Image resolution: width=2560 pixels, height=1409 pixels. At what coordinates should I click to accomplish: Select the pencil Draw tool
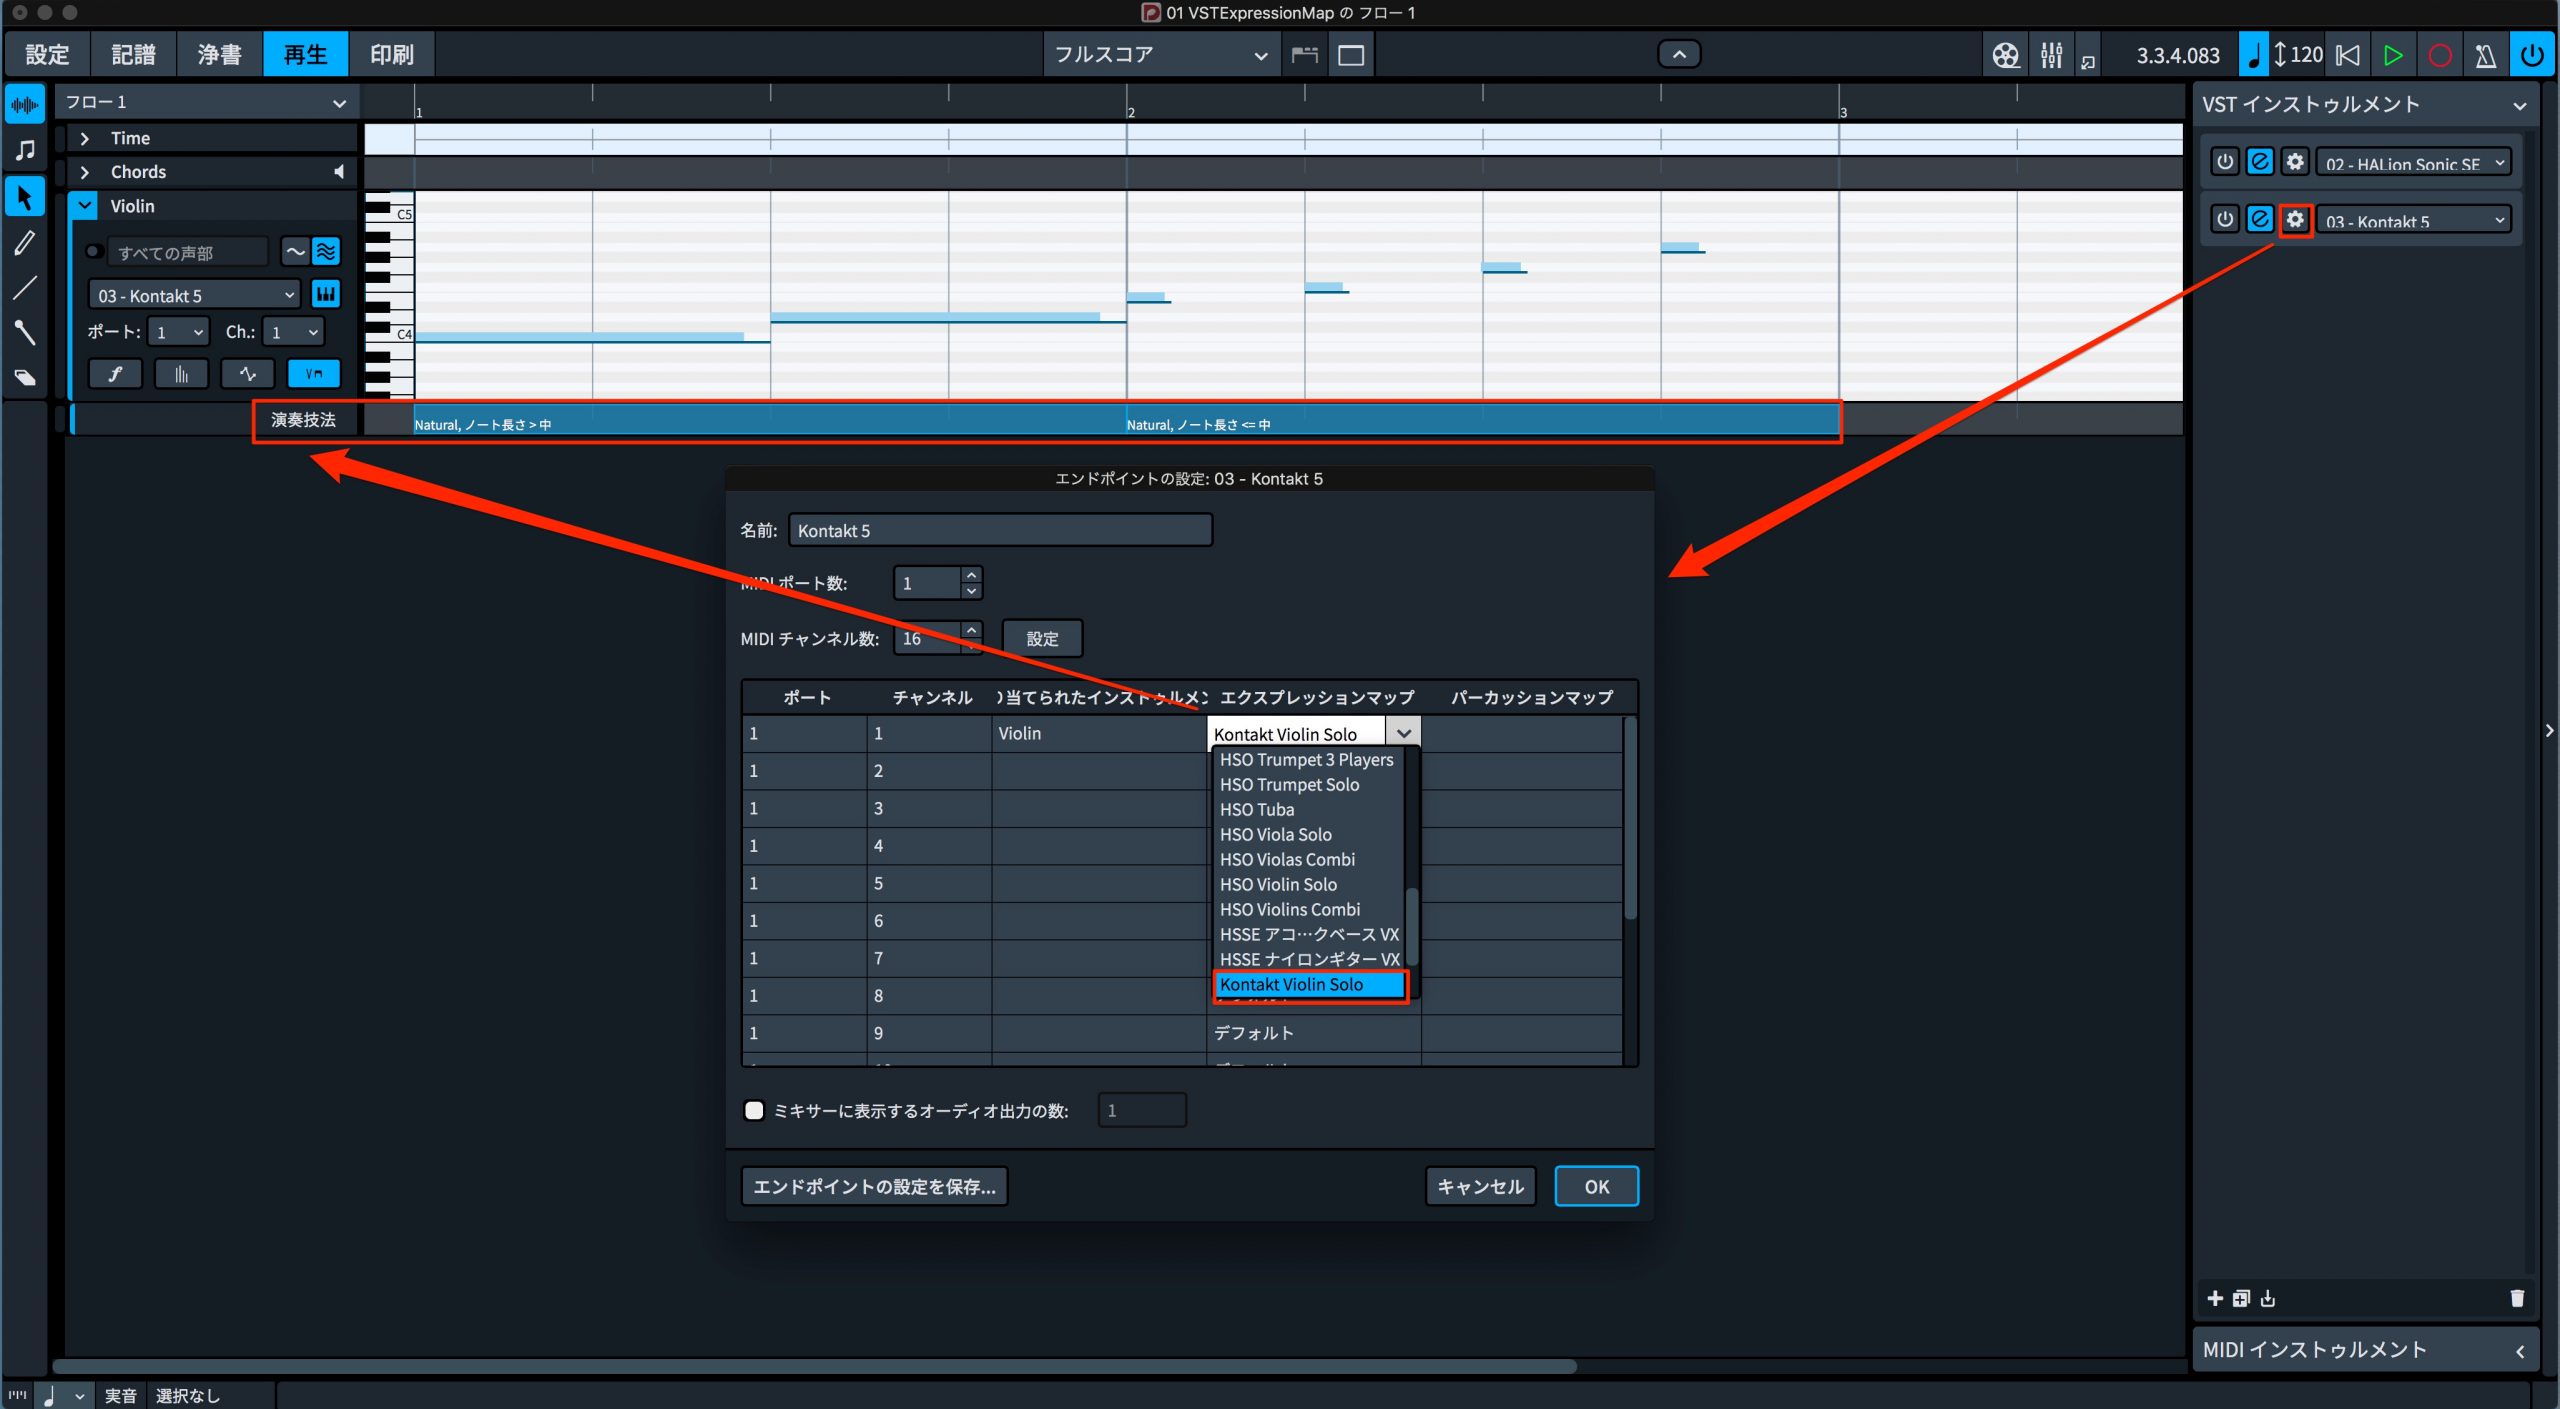(25, 243)
